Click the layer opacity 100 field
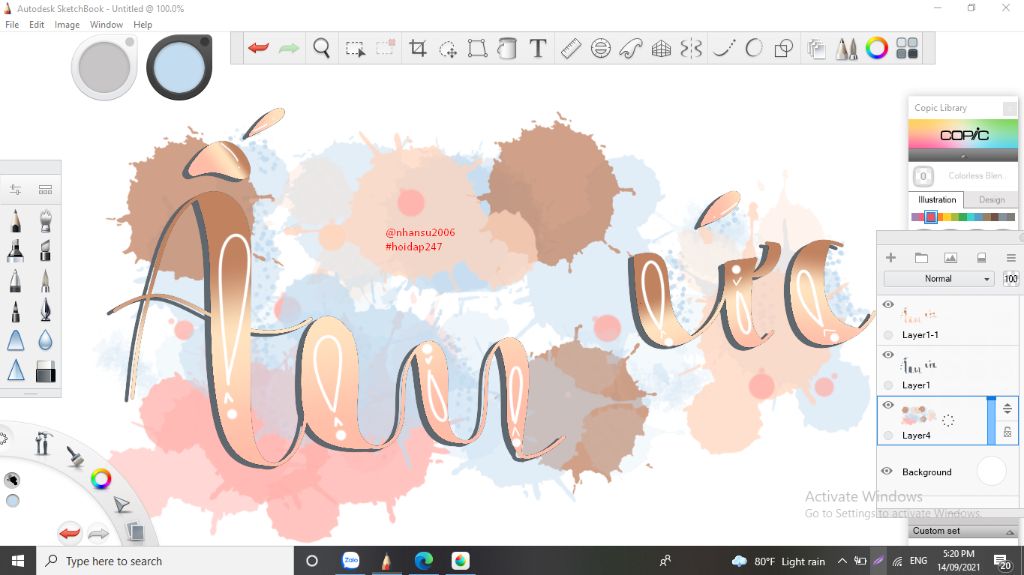This screenshot has height=575, width=1024. coord(1010,278)
